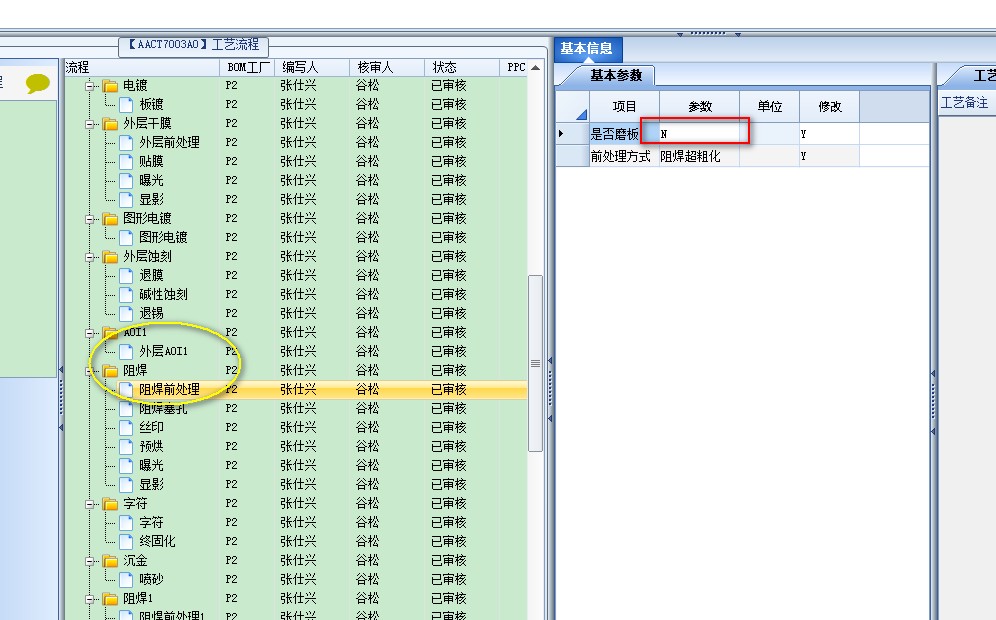Click the 外层干膜 folder icon
The width and height of the screenshot is (996, 620).
[x=111, y=124]
